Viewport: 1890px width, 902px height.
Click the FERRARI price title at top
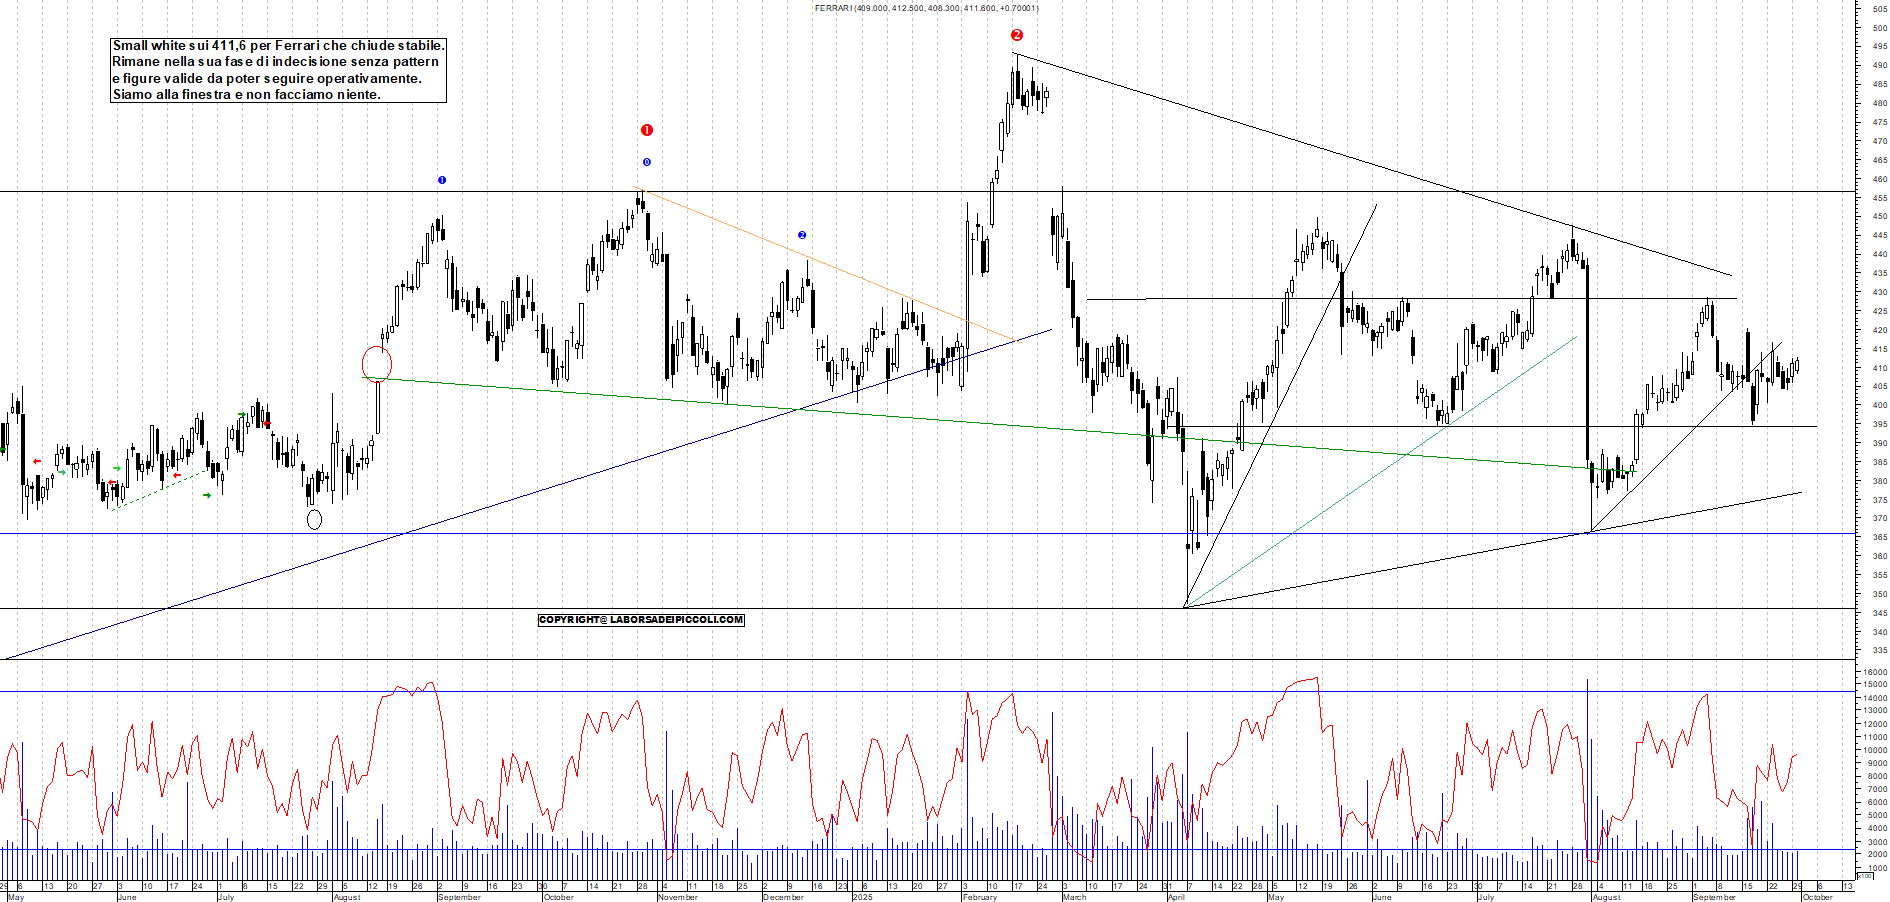(926, 8)
